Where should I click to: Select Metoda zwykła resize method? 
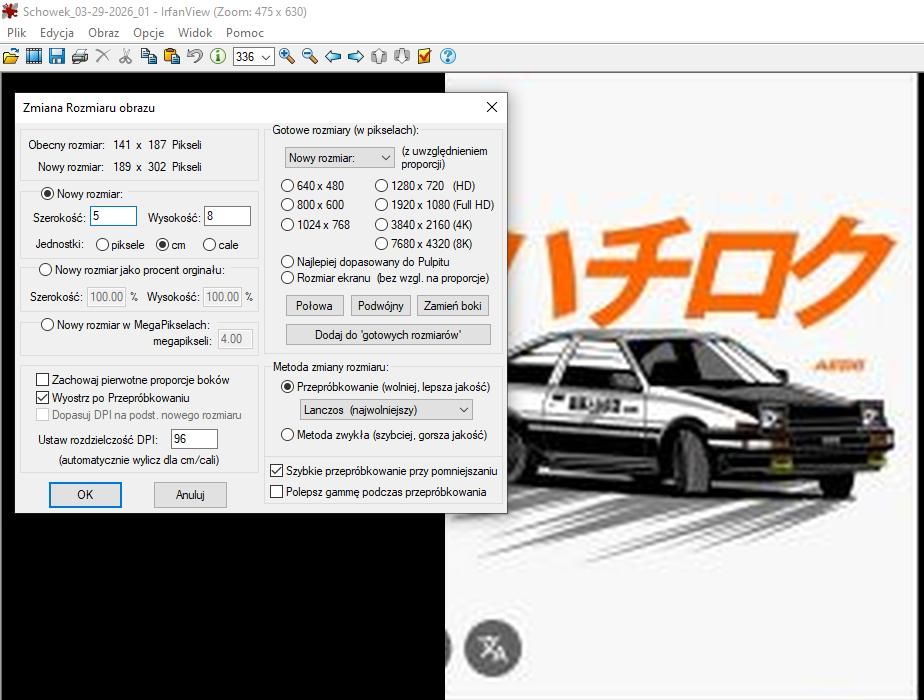[x=287, y=435]
